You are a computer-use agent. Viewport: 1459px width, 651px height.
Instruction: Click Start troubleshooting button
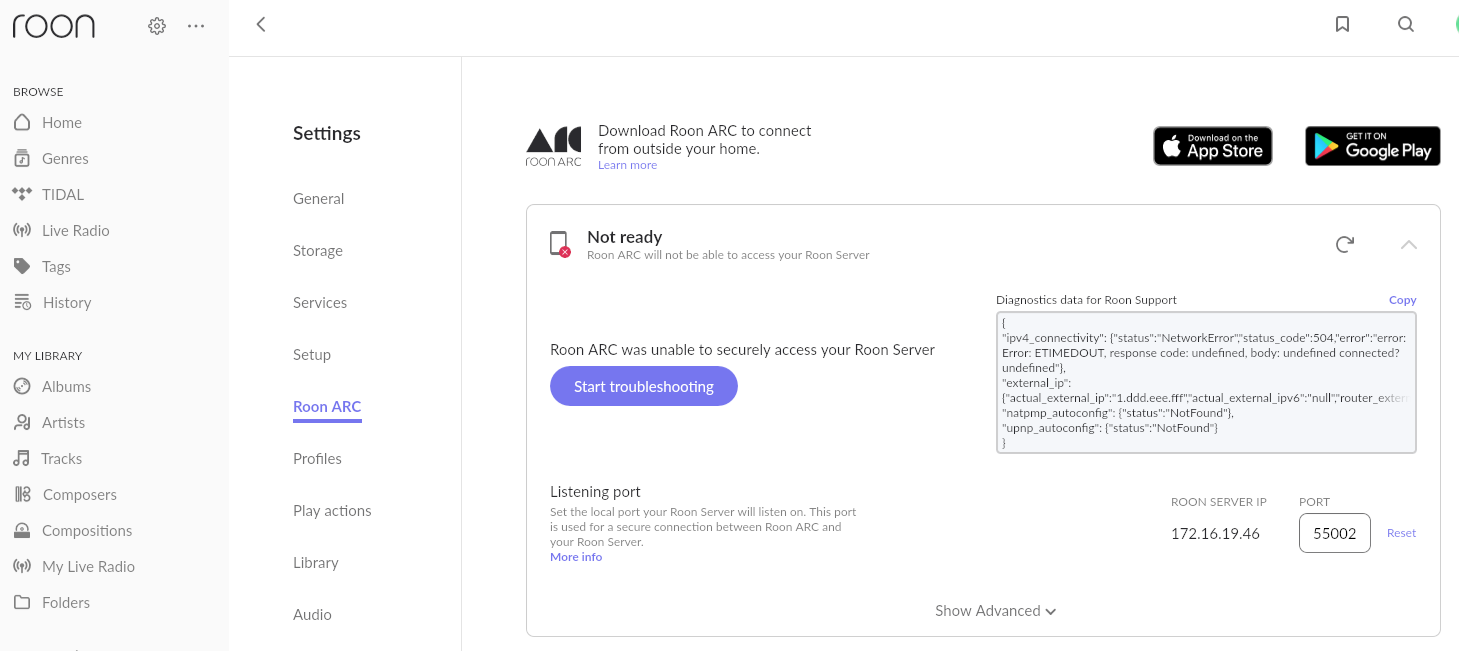coord(644,386)
